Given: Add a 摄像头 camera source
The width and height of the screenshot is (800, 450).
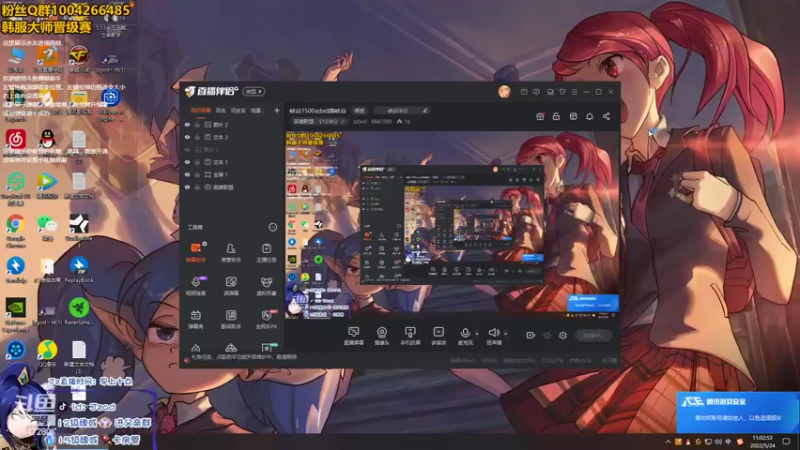Looking at the screenshot, I should [382, 336].
